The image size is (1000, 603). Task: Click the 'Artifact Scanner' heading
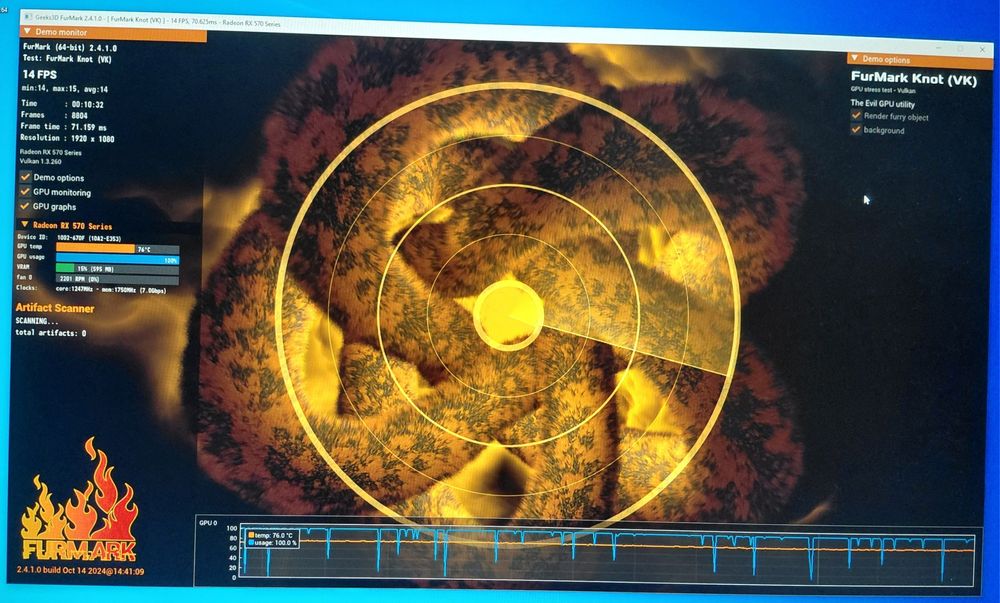(55, 308)
